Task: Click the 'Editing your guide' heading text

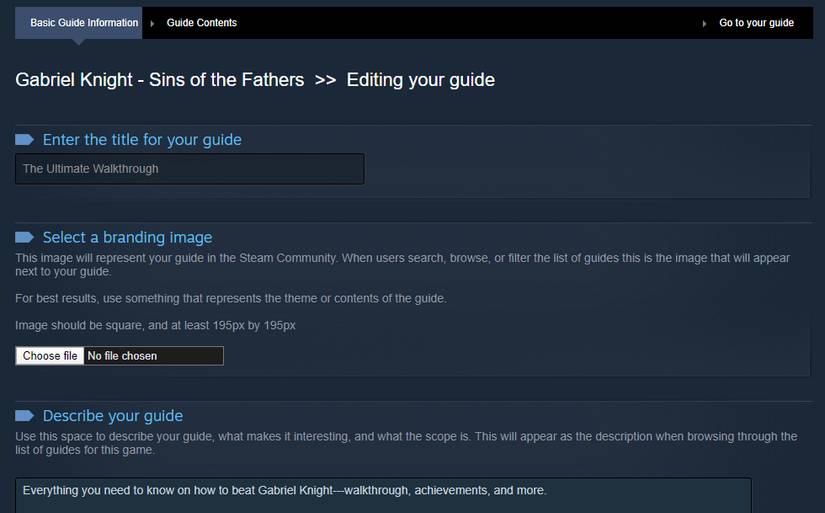Action: [x=420, y=80]
